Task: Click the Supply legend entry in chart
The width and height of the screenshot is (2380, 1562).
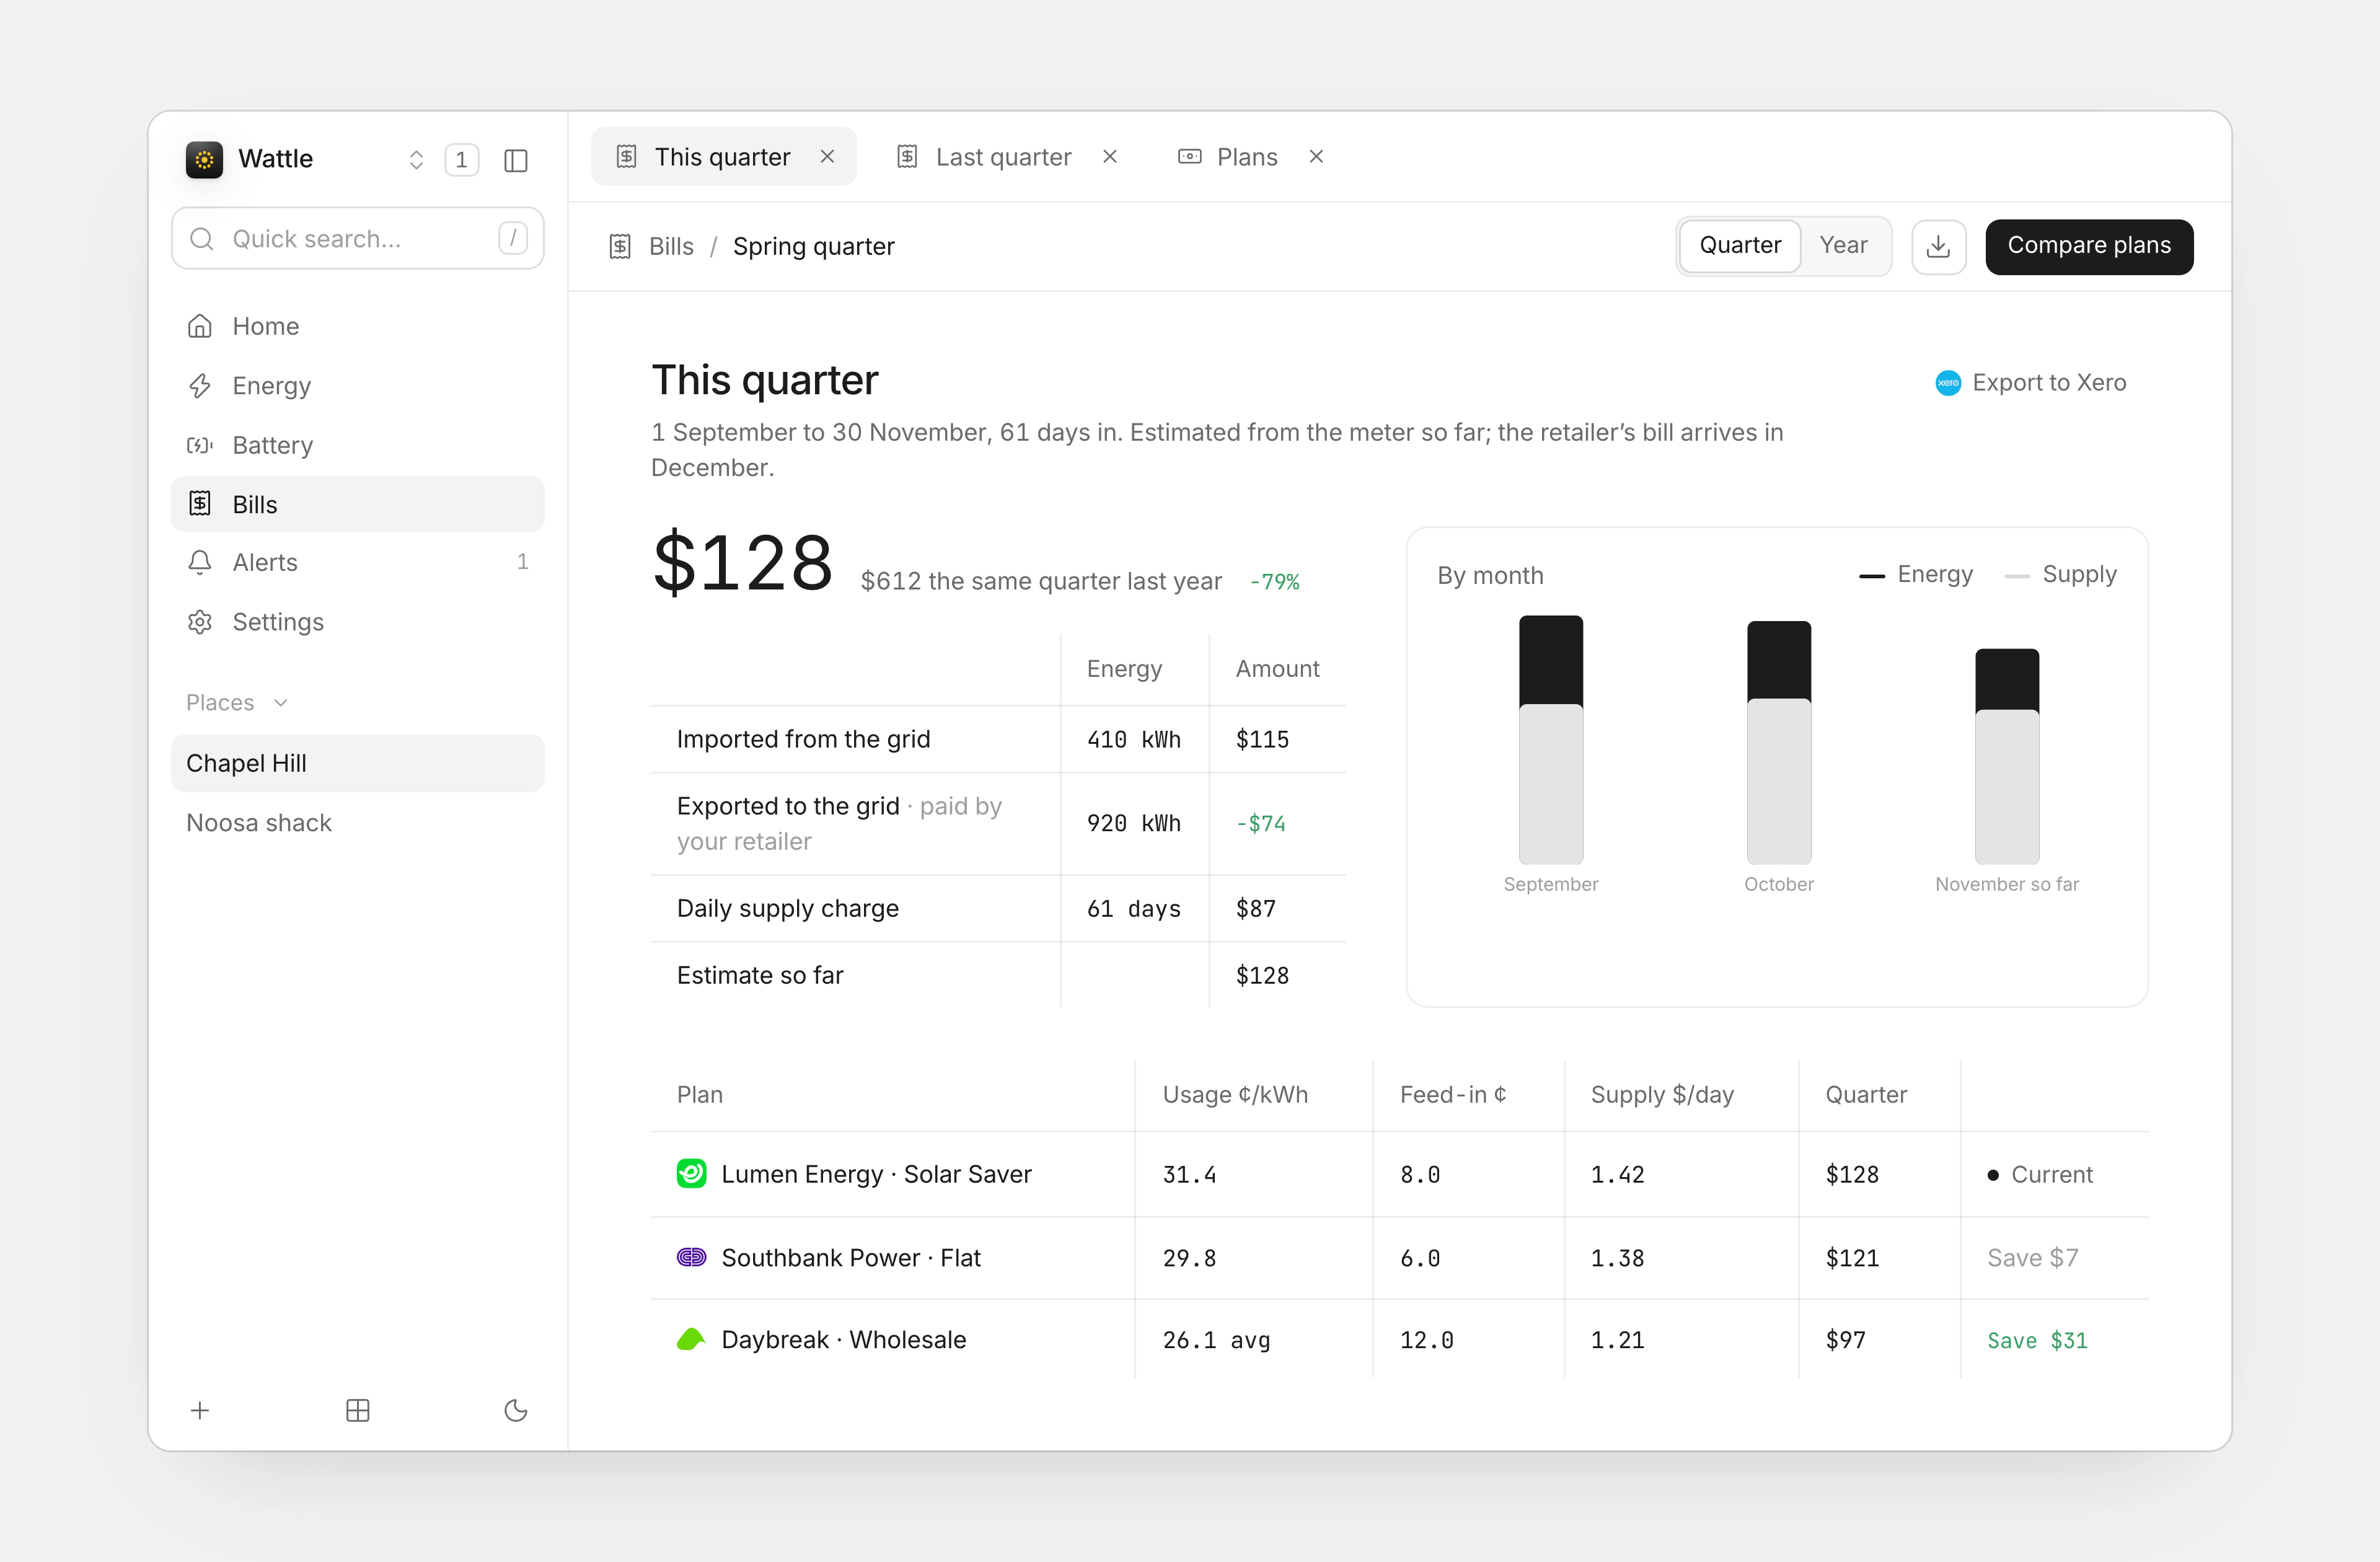Action: click(x=2061, y=575)
